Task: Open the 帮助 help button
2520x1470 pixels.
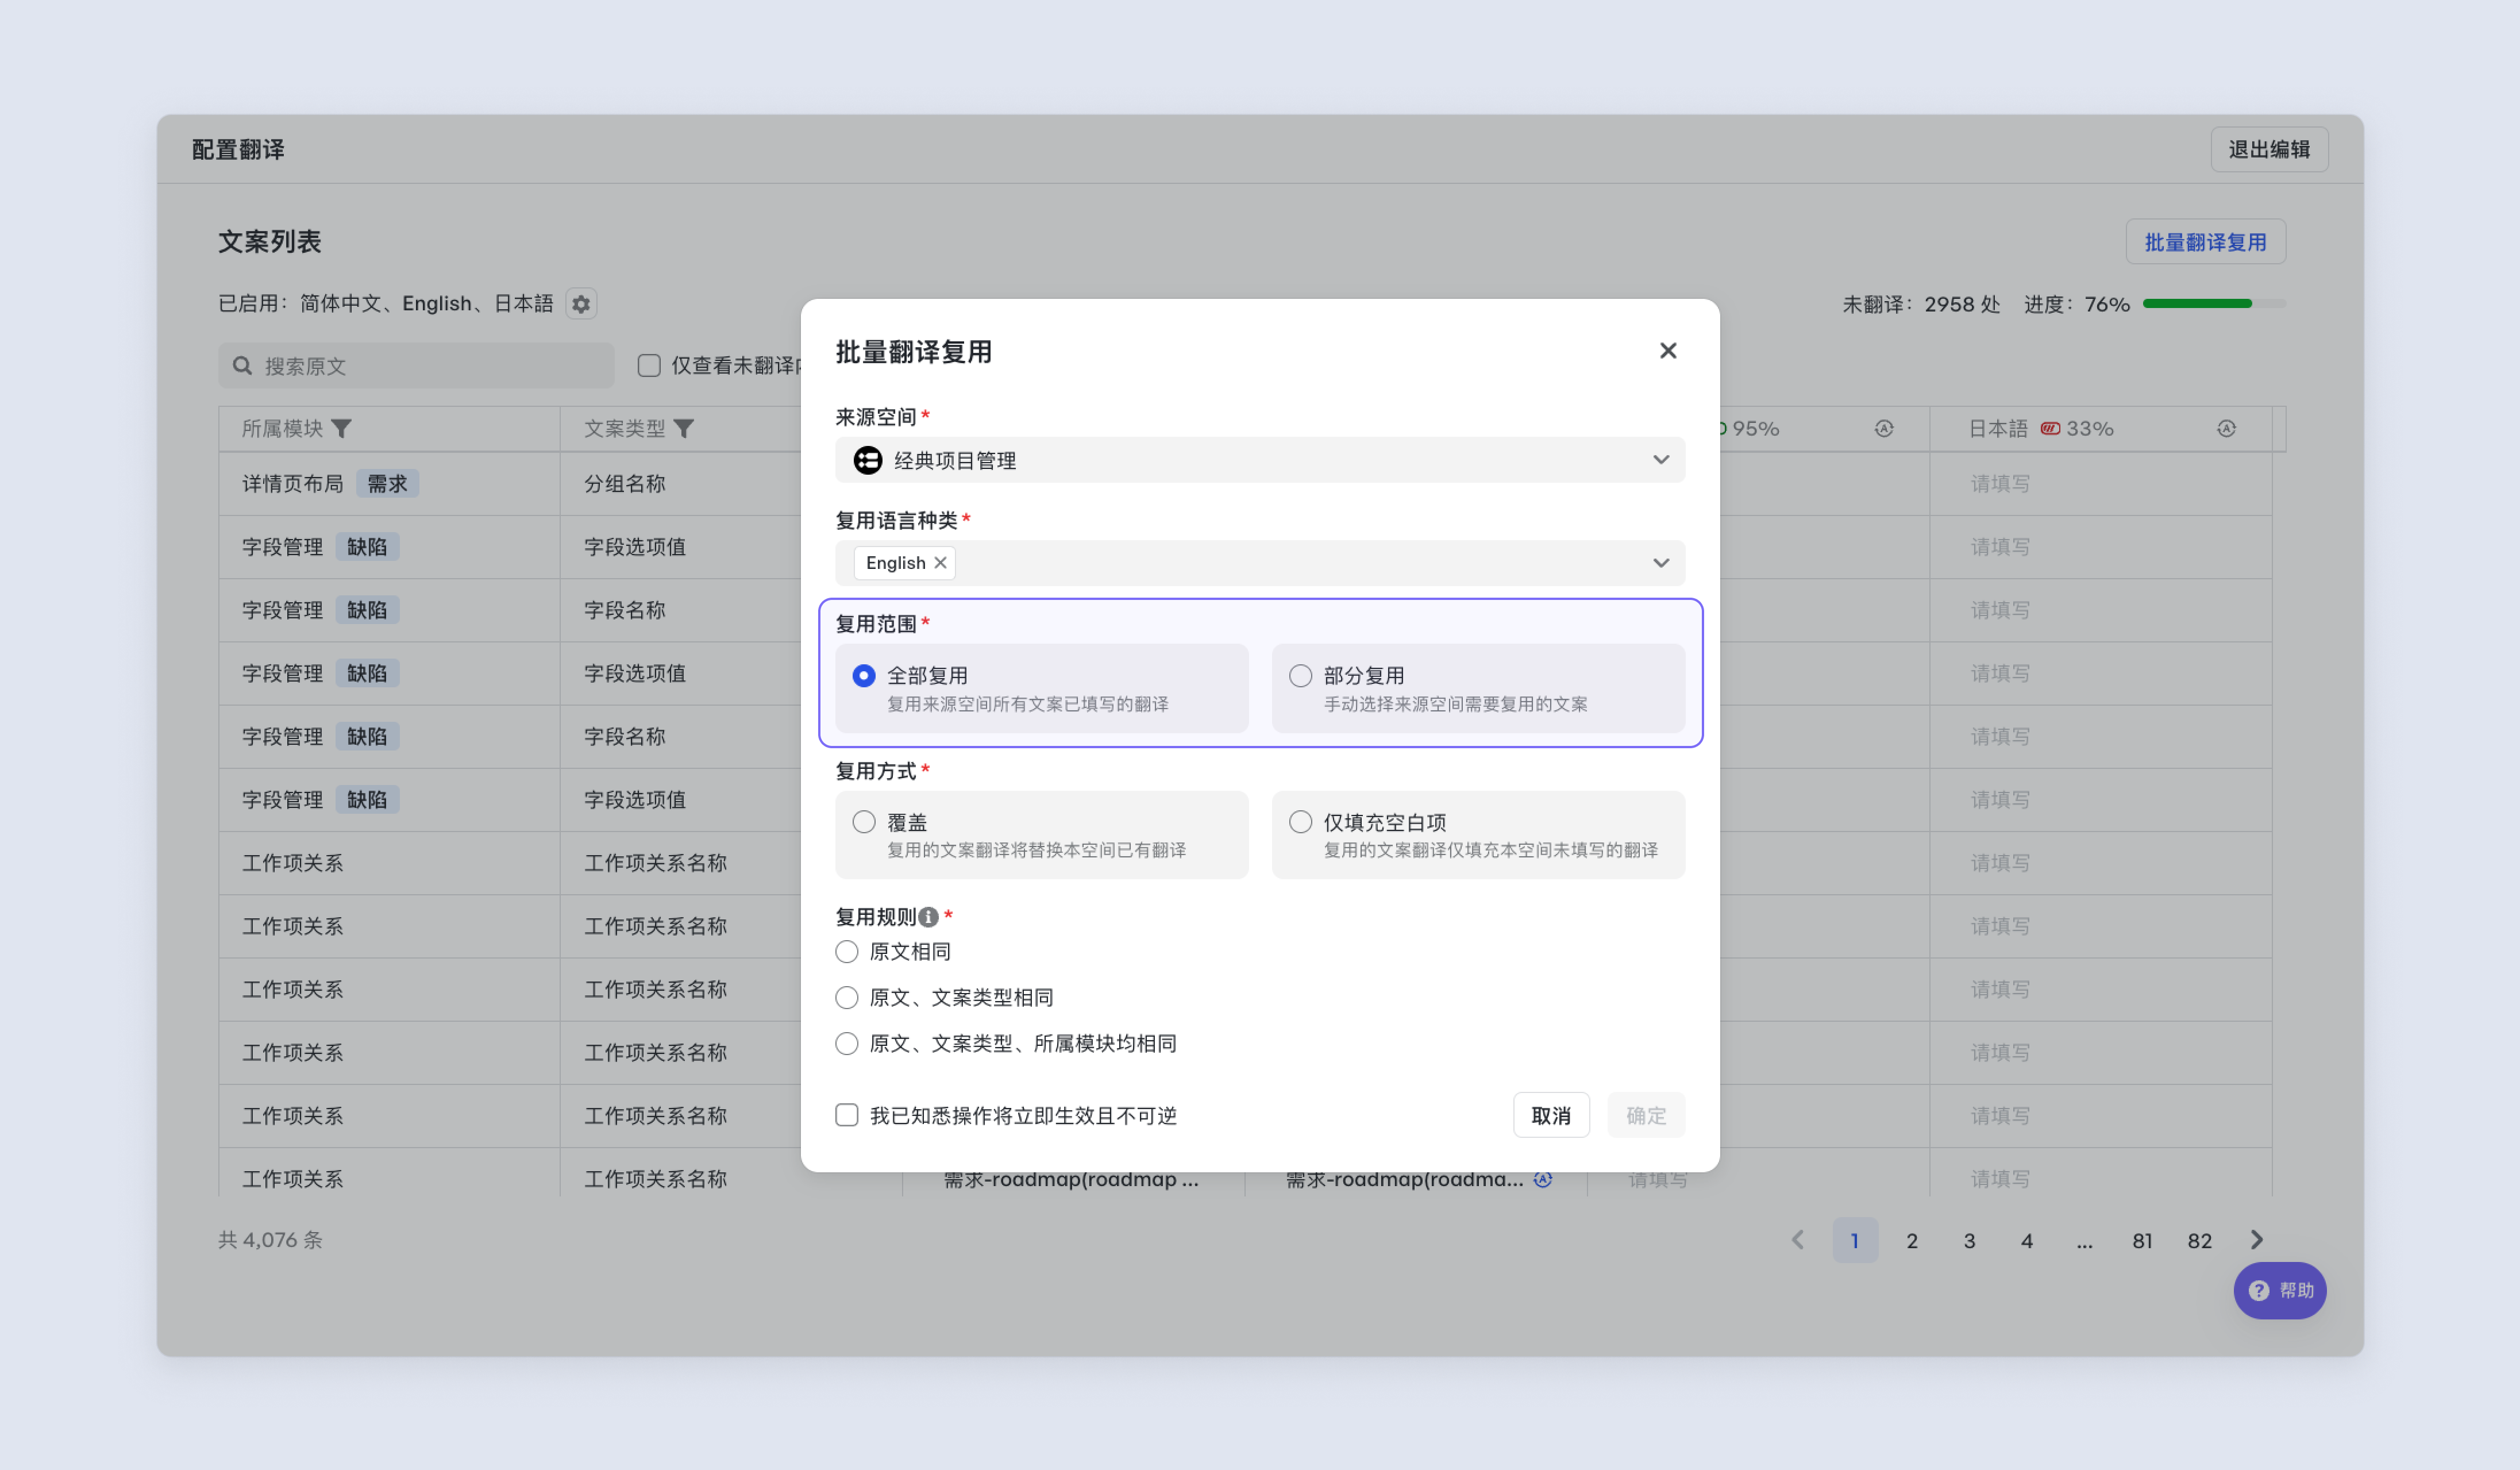Action: 2280,1291
